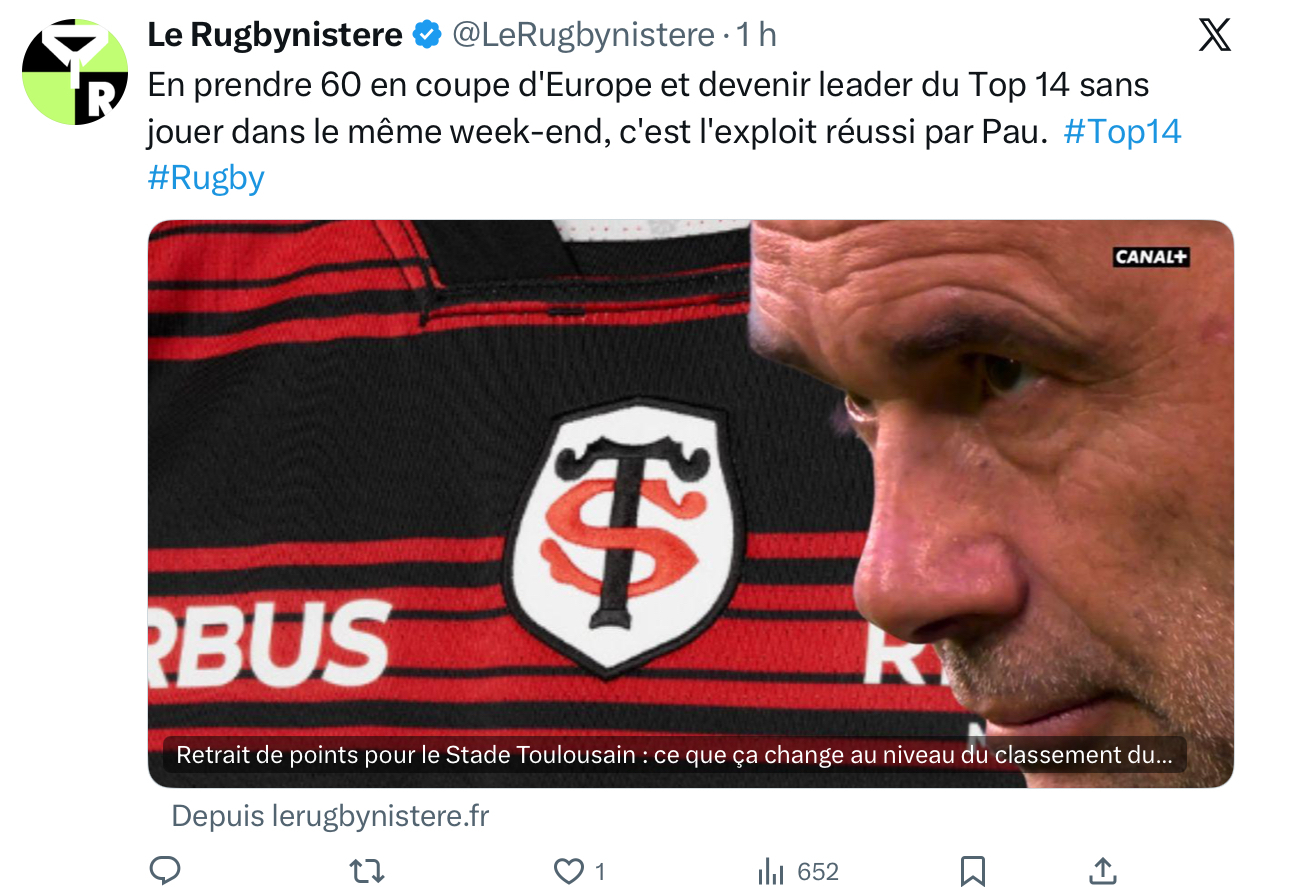Screen dimensions: 1298x887
Task: Click the Retrait de points headline caption
Action: (x=675, y=755)
